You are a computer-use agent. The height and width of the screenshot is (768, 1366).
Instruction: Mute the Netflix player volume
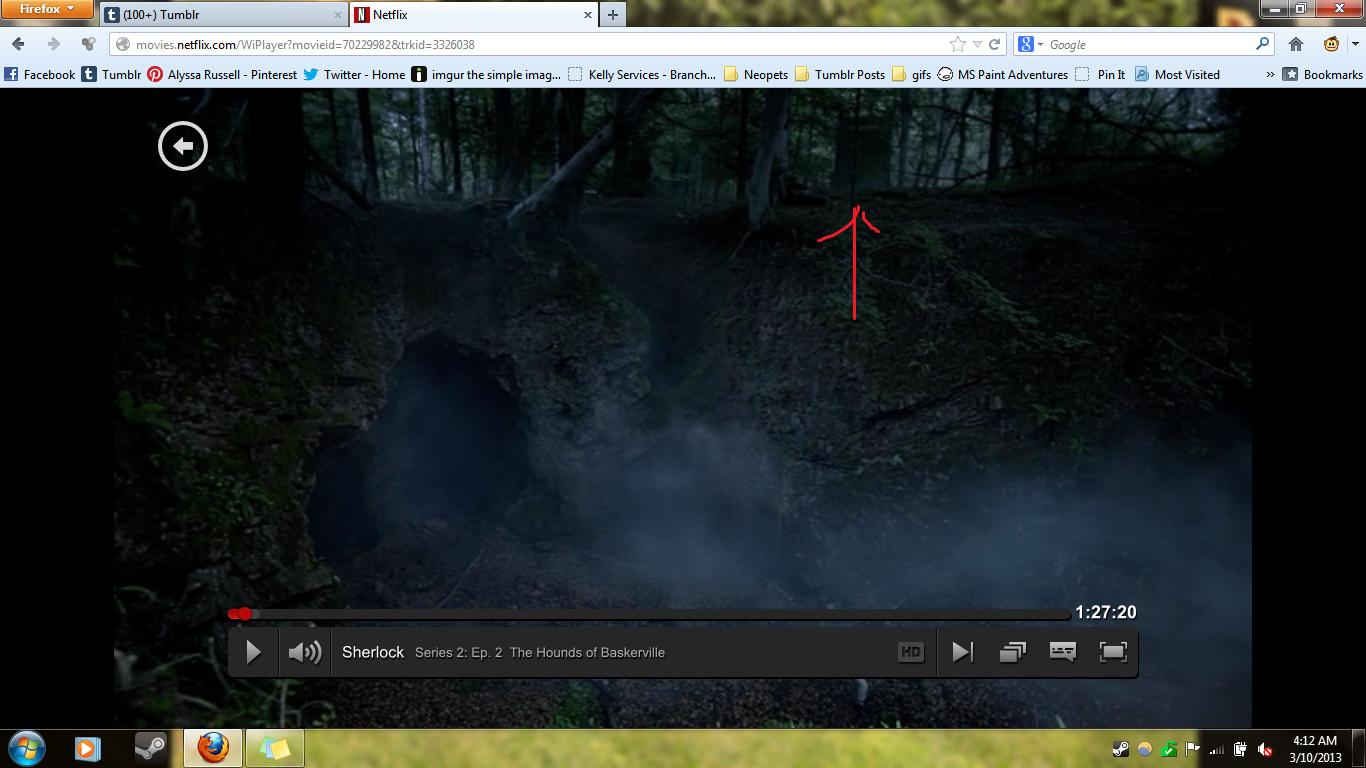[x=304, y=652]
